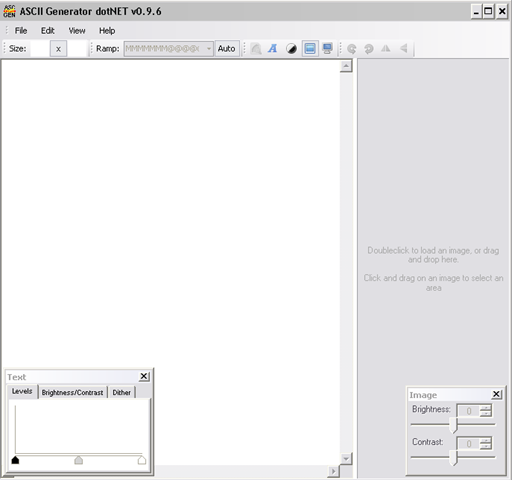512x480 pixels.
Task: Click the computer monitor icon in toolbar
Action: [327, 49]
